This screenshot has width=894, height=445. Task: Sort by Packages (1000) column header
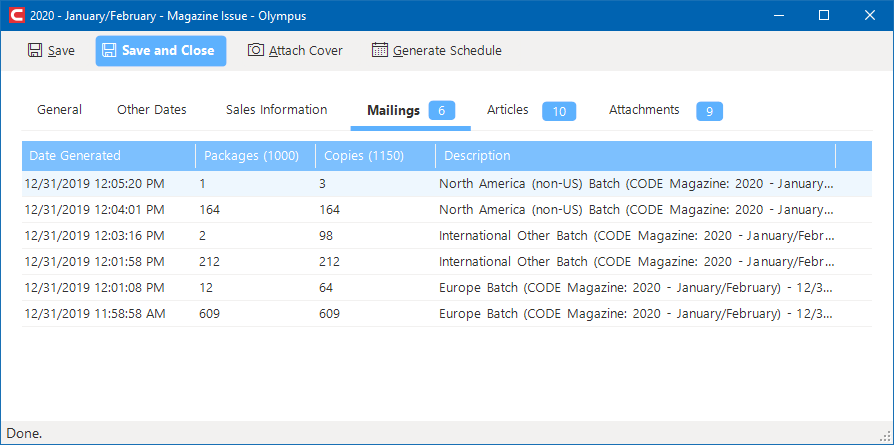[255, 156]
